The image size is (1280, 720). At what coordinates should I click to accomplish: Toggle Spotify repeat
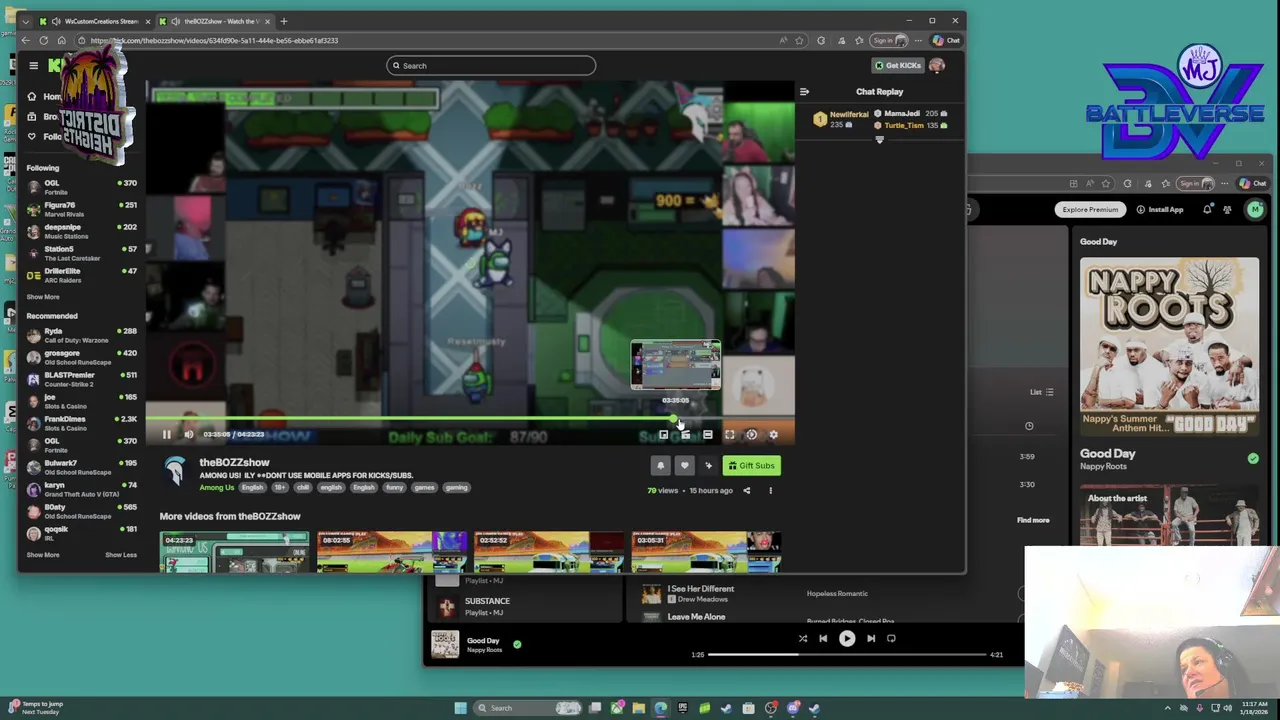tap(891, 638)
